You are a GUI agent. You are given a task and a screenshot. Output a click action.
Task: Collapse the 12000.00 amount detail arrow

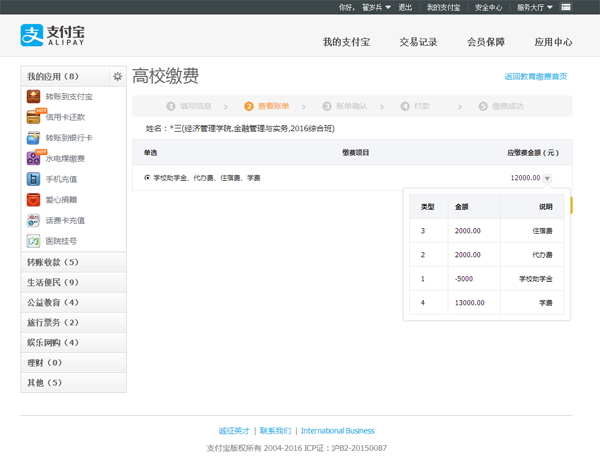tap(547, 178)
